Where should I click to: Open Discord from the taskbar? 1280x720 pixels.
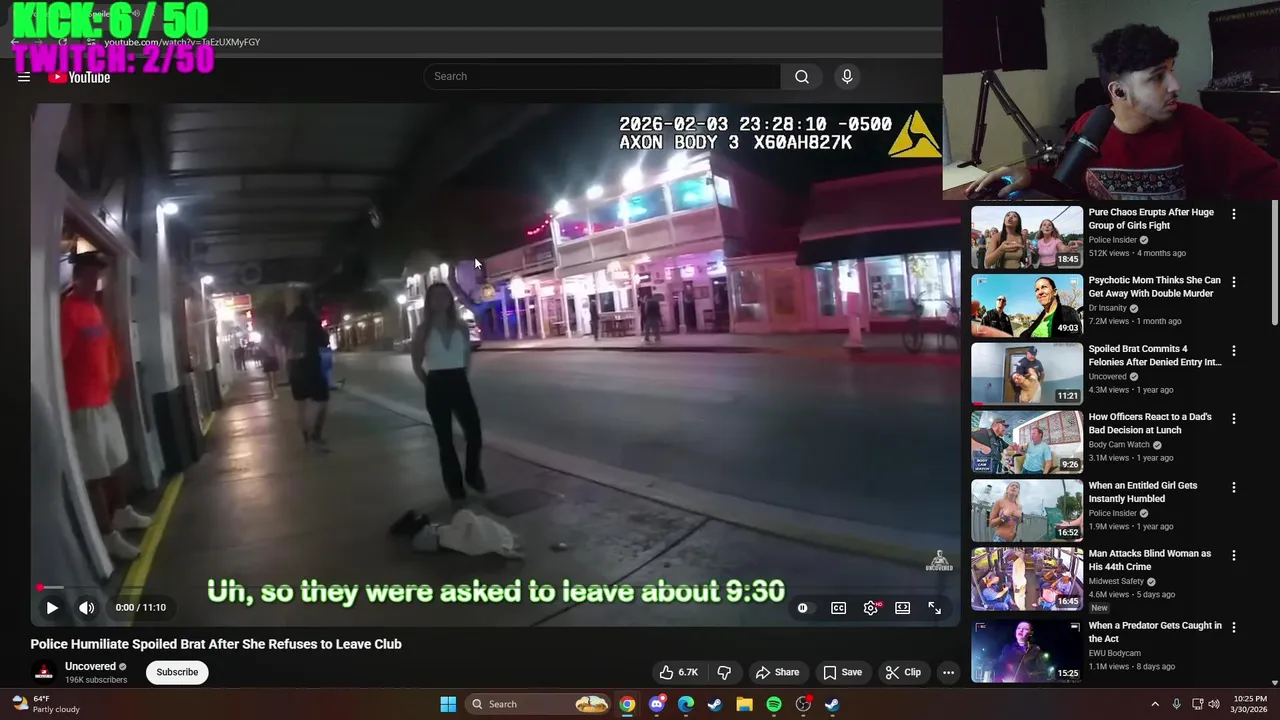click(656, 704)
